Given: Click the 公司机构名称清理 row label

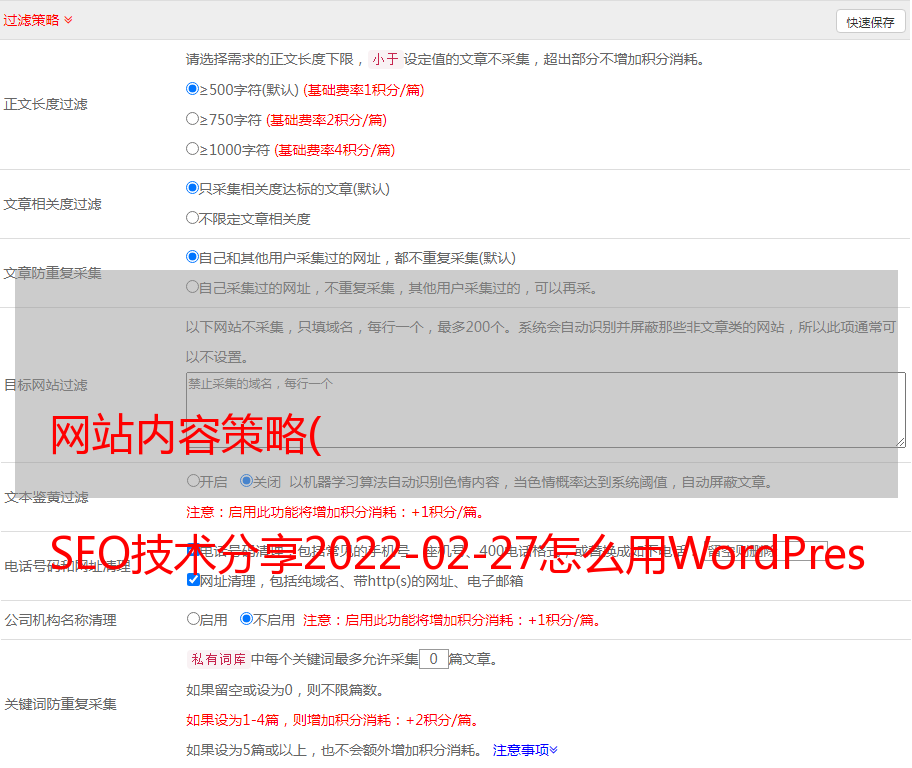Looking at the screenshot, I should coord(60,620).
